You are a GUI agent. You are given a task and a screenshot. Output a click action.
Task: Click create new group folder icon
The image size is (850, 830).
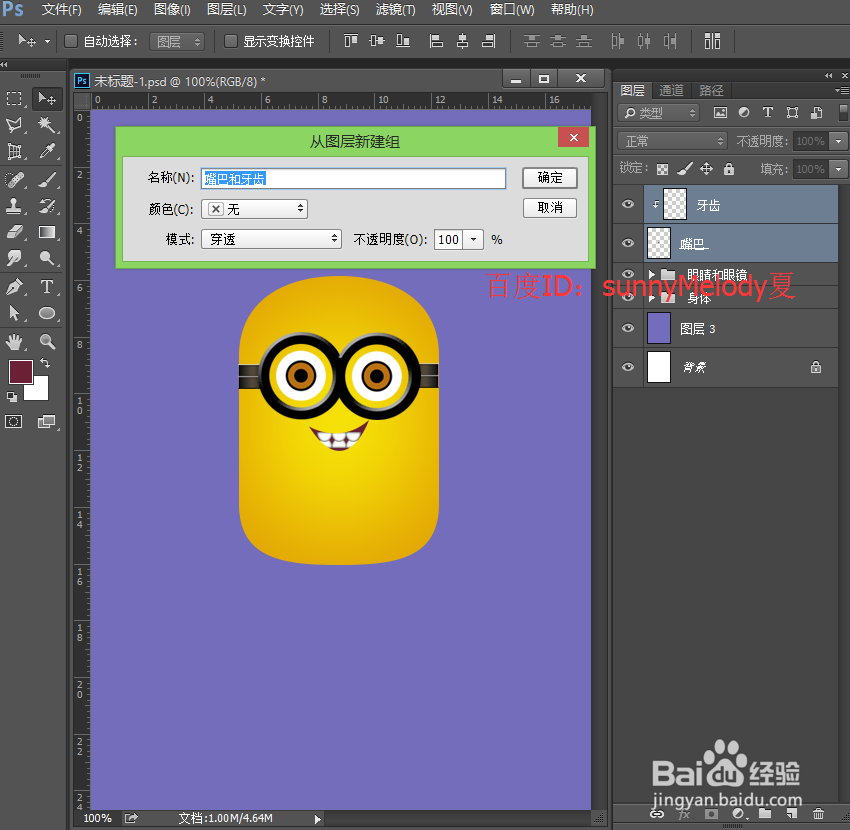pyautogui.click(x=765, y=813)
